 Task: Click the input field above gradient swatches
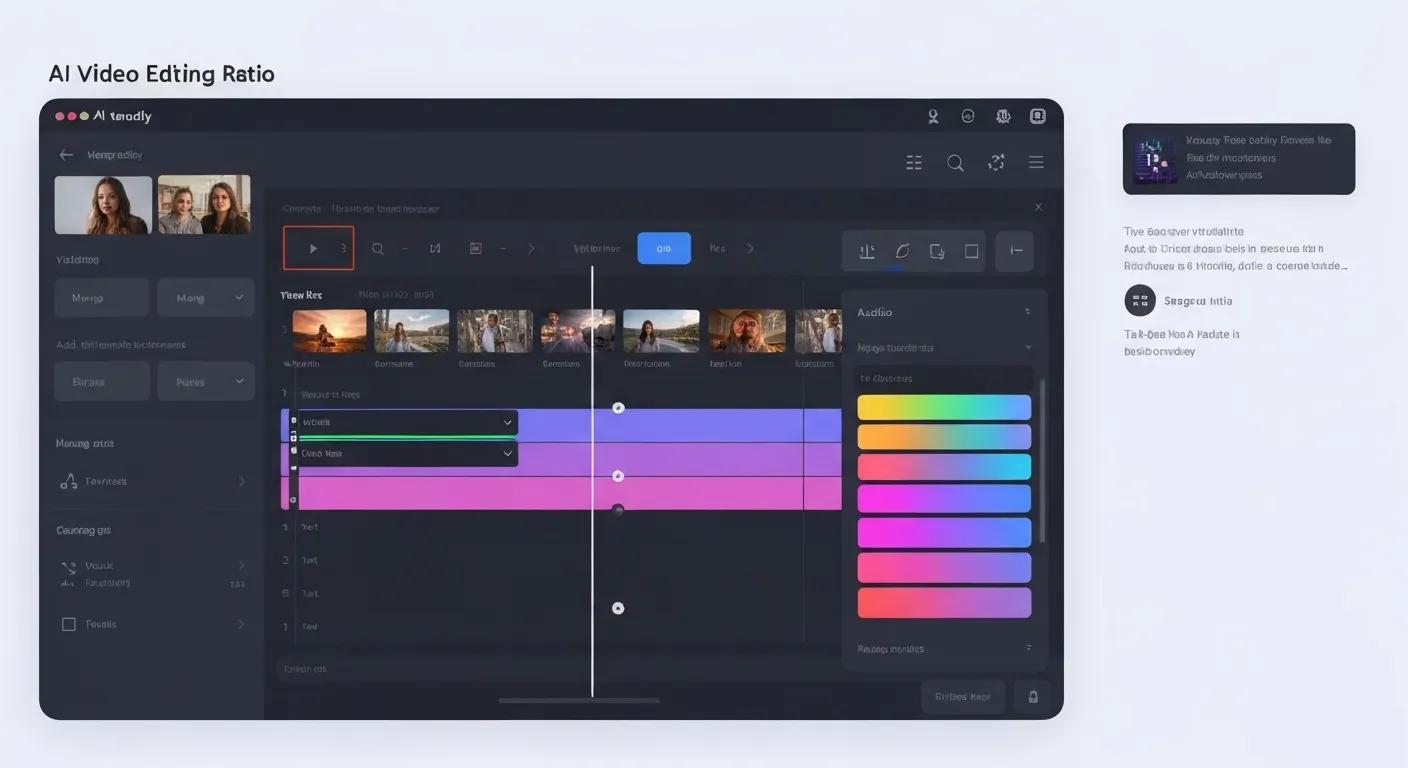click(x=944, y=378)
